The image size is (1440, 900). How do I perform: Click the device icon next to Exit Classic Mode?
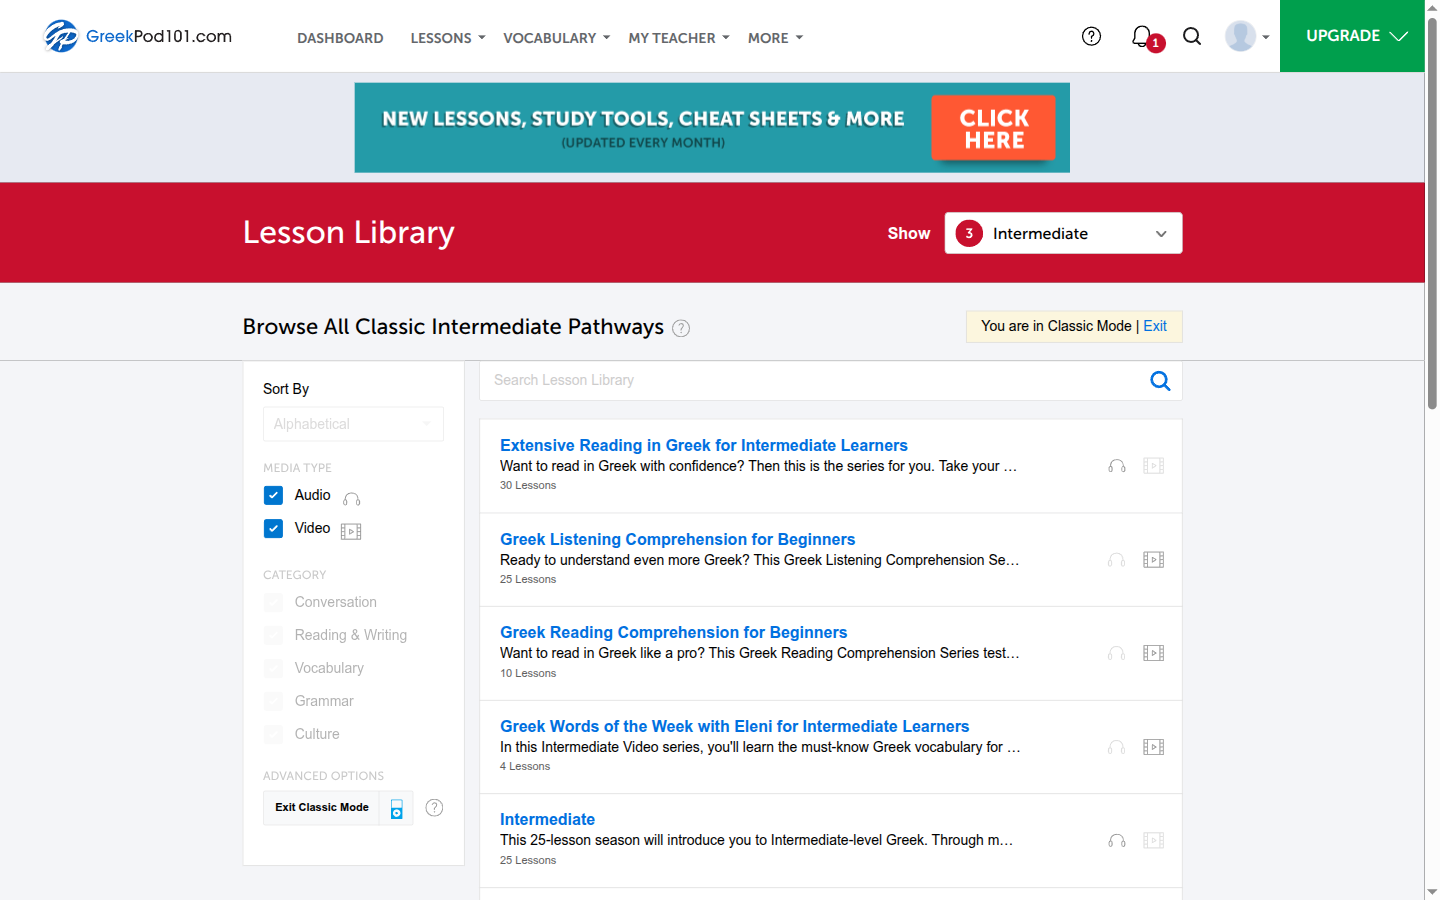pyautogui.click(x=397, y=808)
